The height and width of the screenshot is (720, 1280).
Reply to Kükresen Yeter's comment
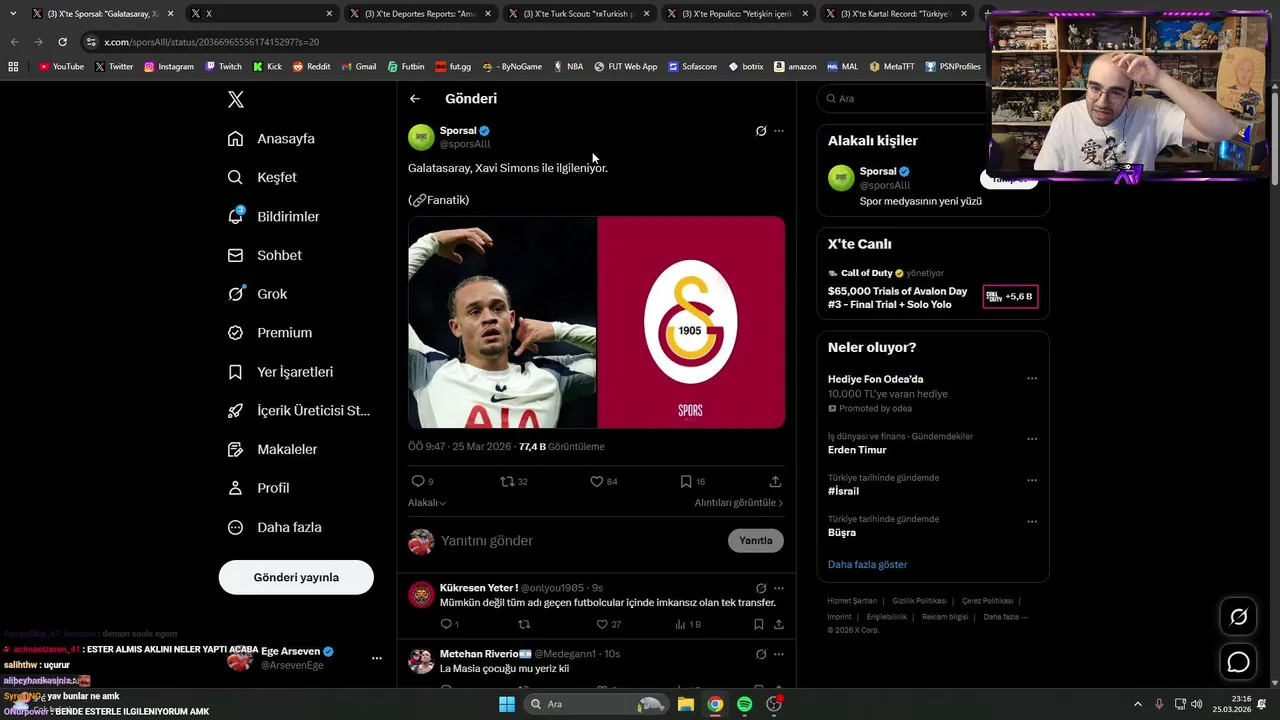447,624
